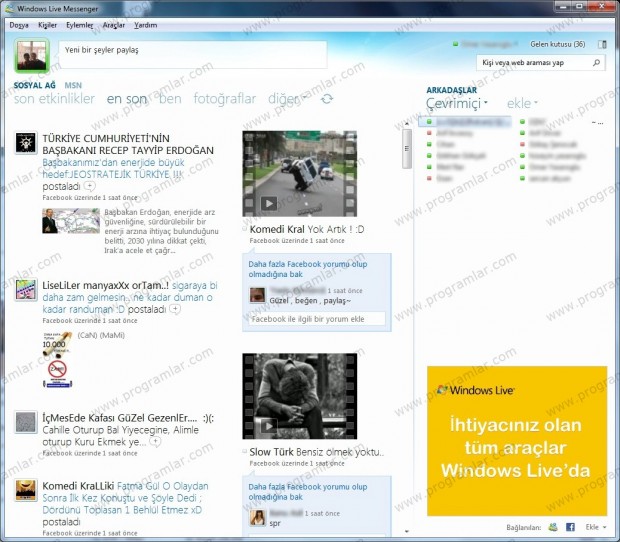Click commenter avatar beside 'spr' comment
Viewport: 620px width, 542px height.
[x=257, y=518]
